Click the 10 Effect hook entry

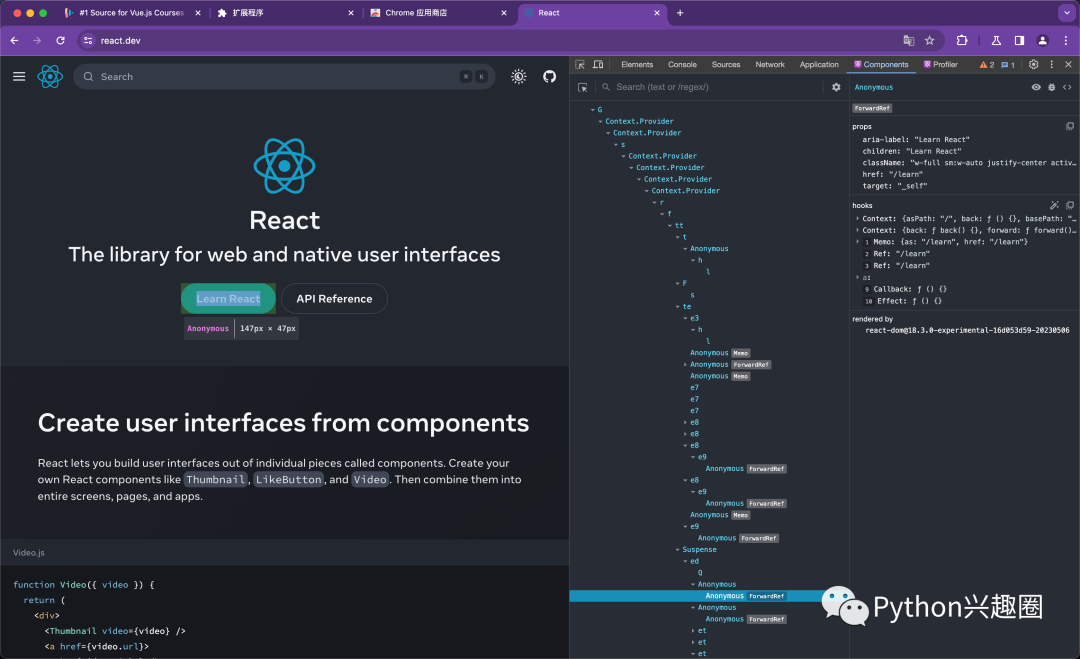904,301
